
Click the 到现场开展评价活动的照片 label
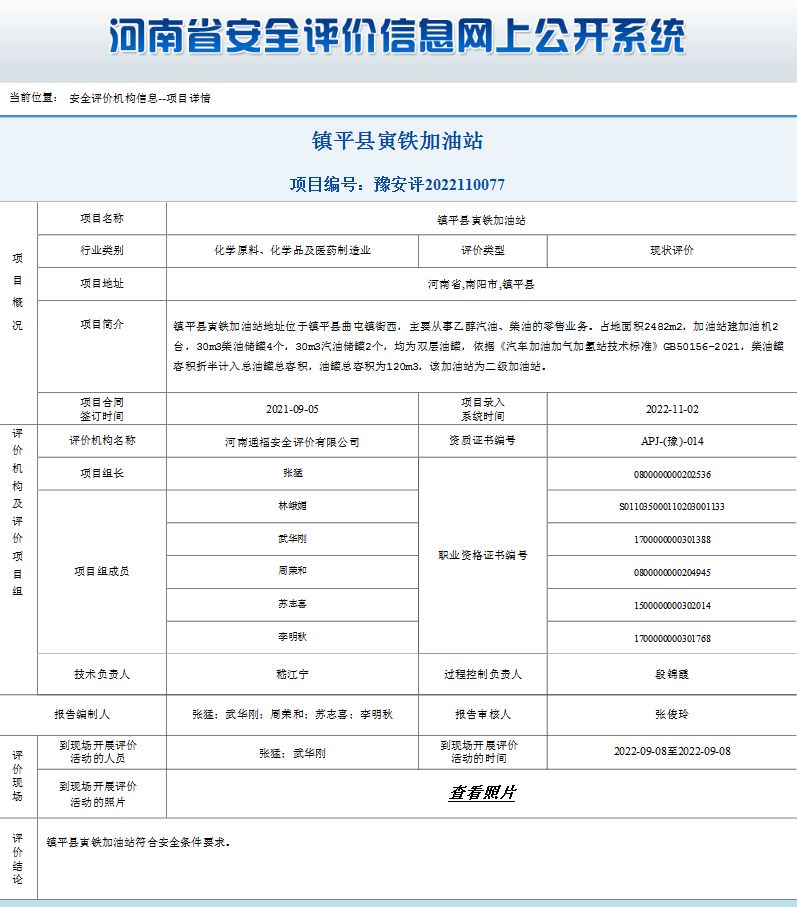pos(98,794)
